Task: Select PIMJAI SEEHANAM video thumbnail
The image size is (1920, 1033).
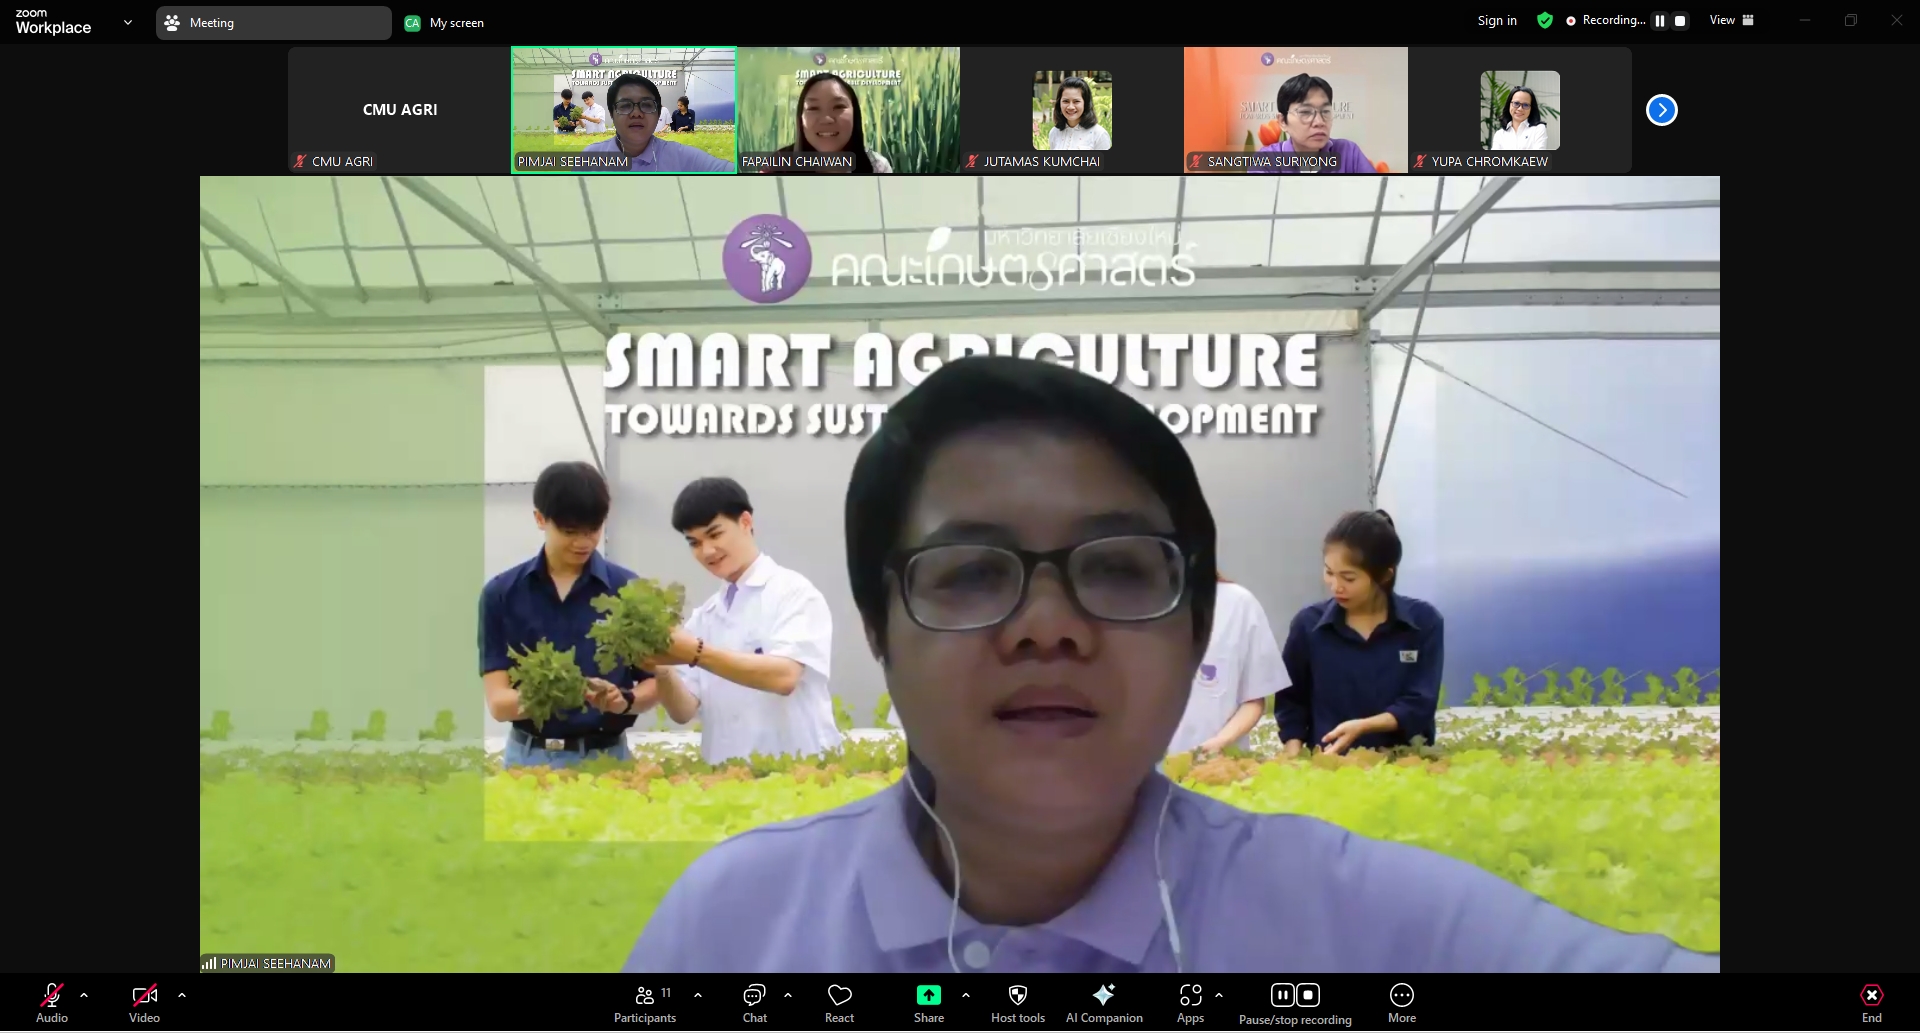Action: [x=624, y=110]
